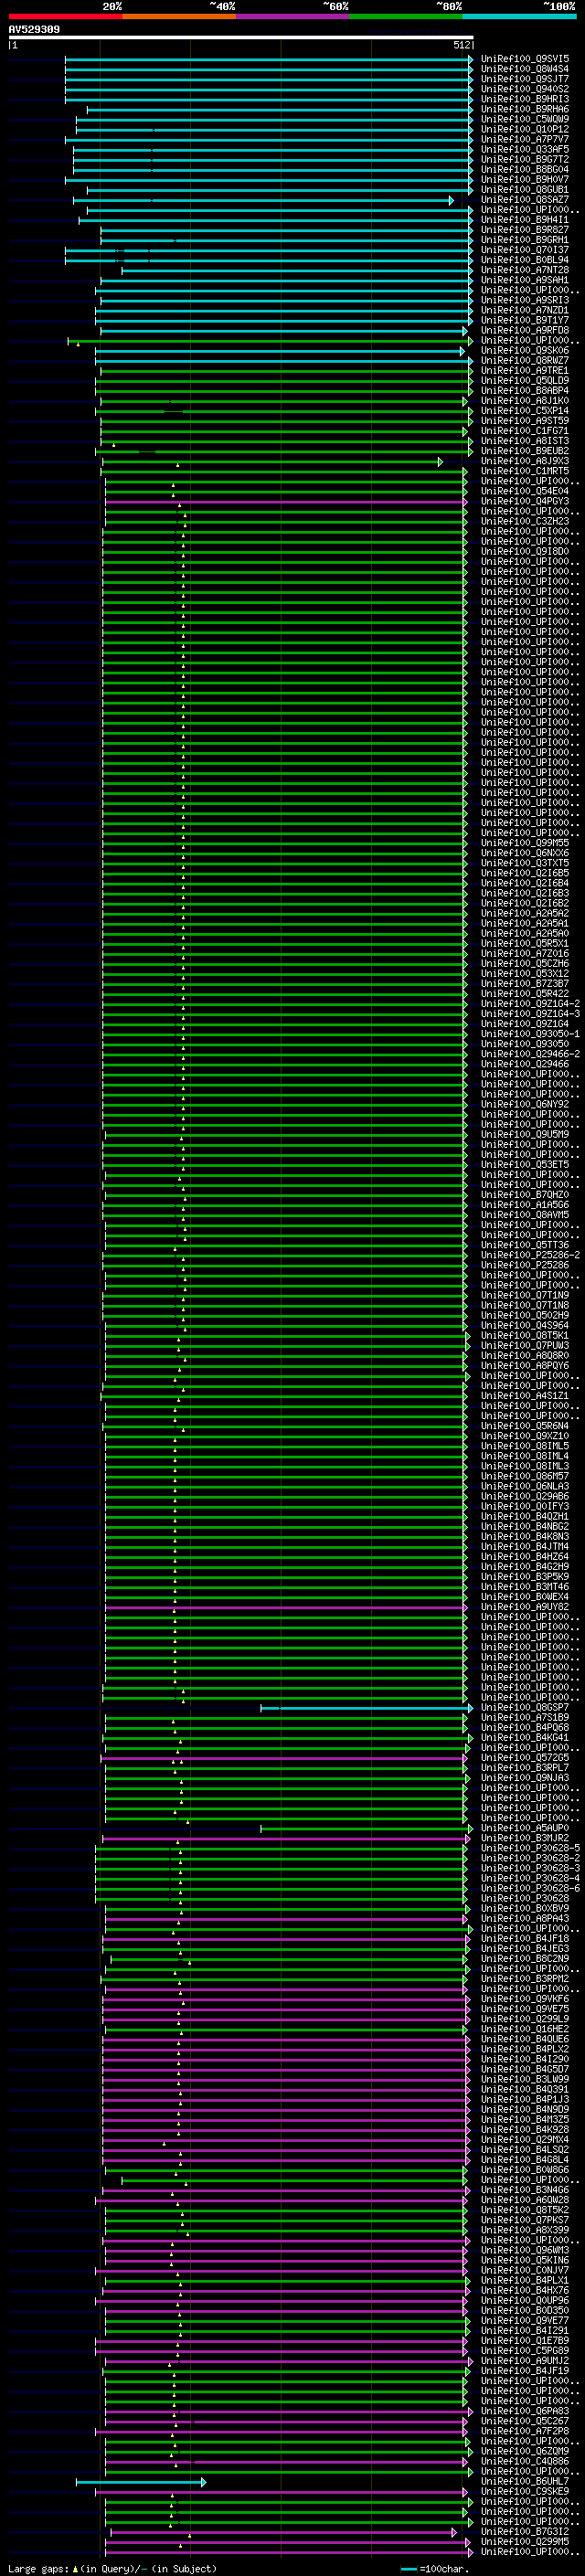
Task: Click label UniRef100_Q5R5X1
Action: (x=525, y=943)
